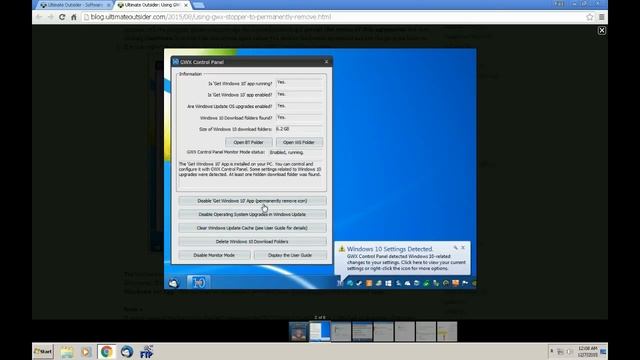Viewport: 640px width, 360px height.
Task: Close the image lightbox overlay
Action: (602, 31)
